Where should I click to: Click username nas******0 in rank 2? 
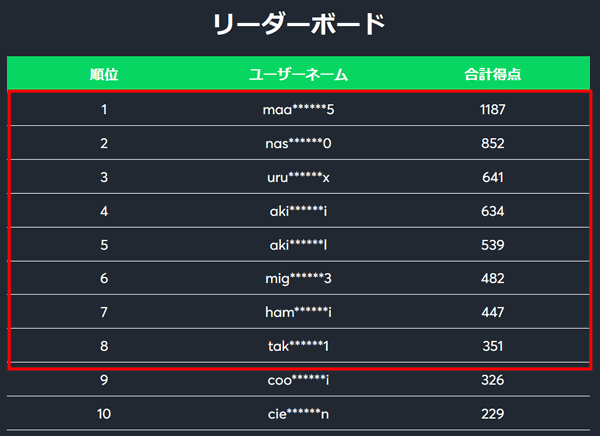[x=298, y=144]
